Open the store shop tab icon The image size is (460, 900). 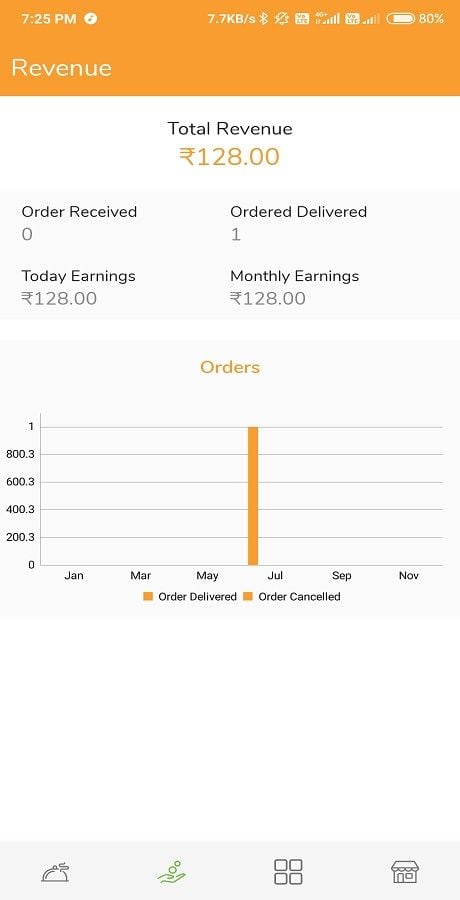[405, 871]
